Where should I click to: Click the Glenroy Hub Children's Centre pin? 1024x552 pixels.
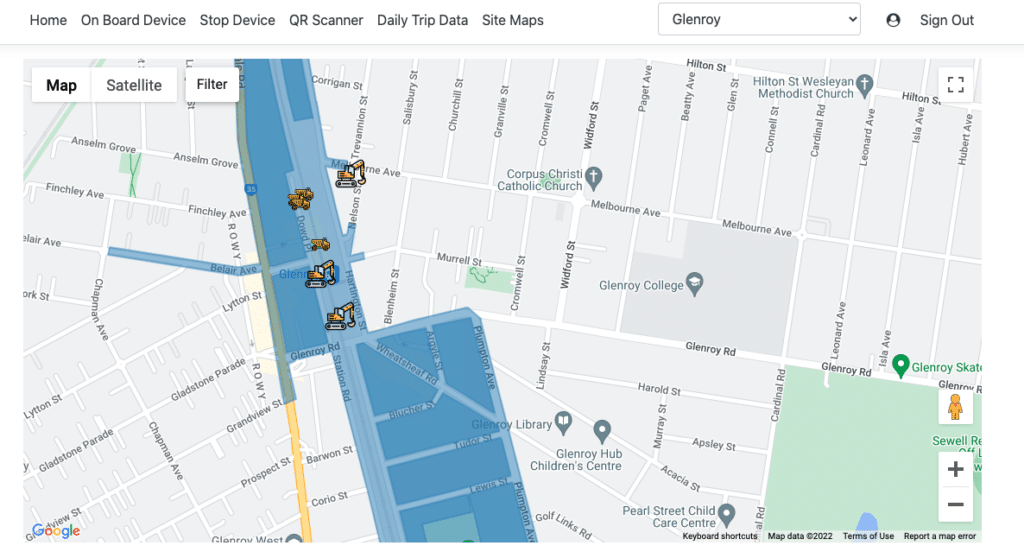[602, 432]
